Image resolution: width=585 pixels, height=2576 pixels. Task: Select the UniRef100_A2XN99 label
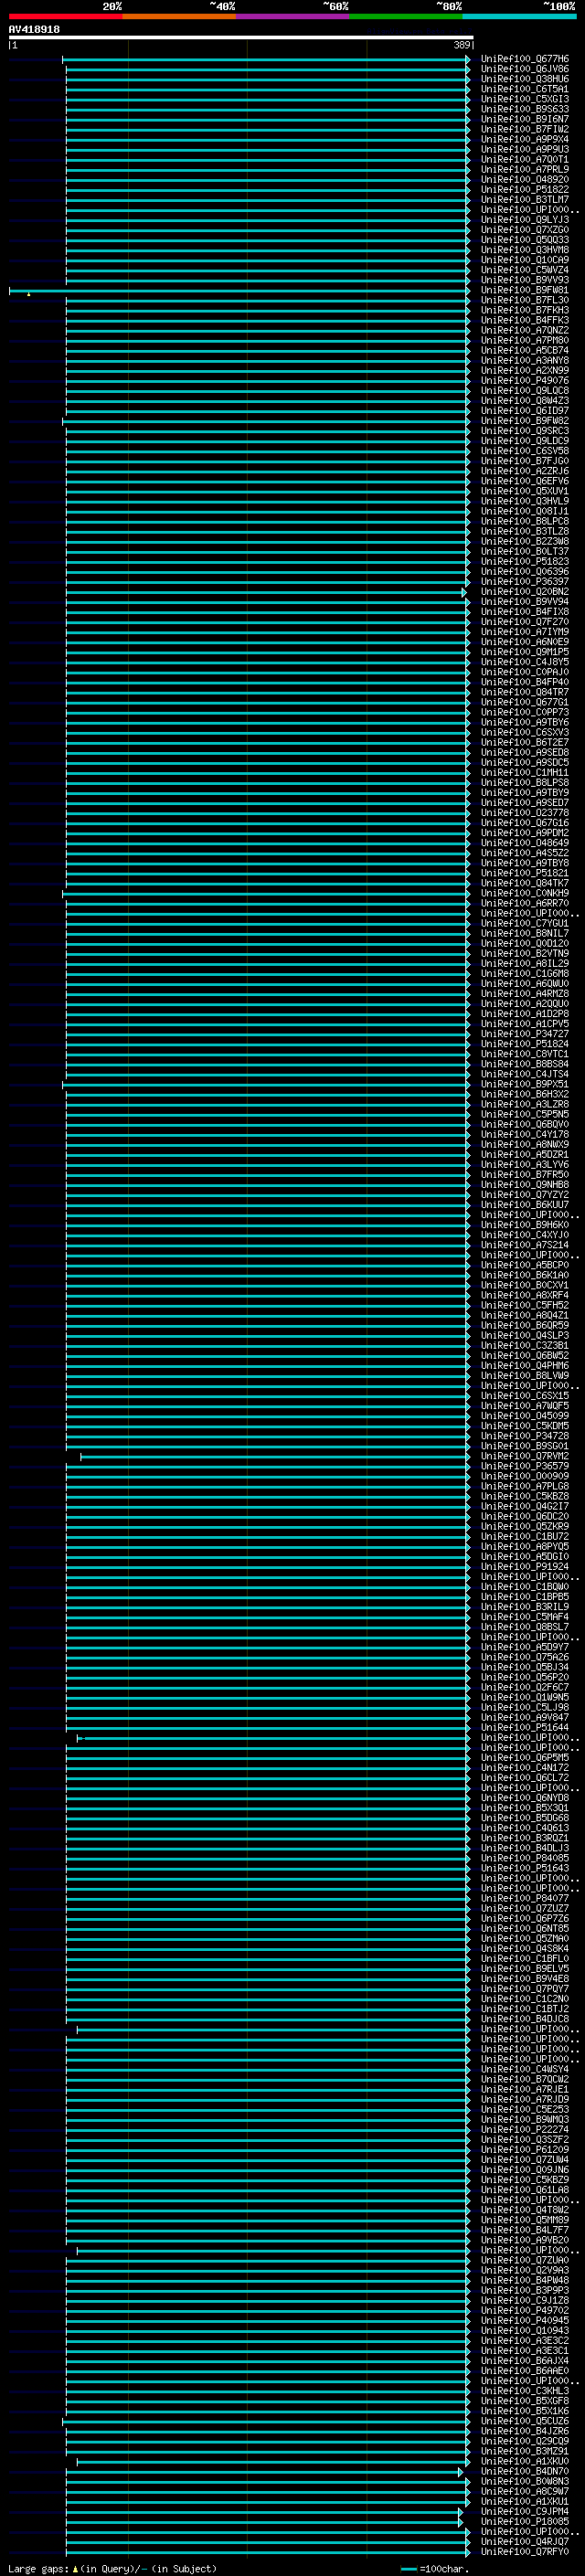[525, 370]
